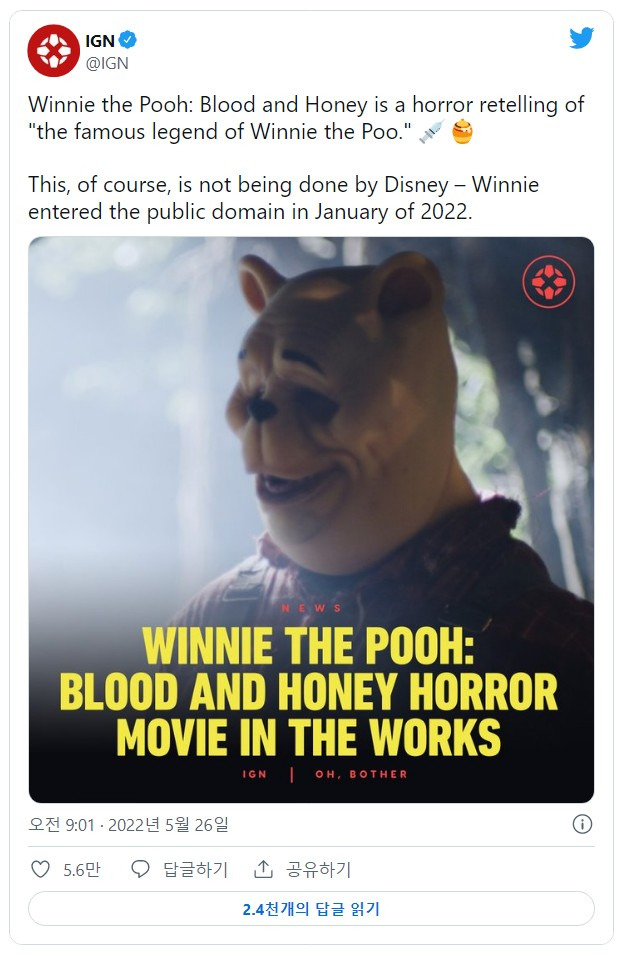Click the 5.6만 like count
The width and height of the screenshot is (622, 956).
[x=81, y=869]
